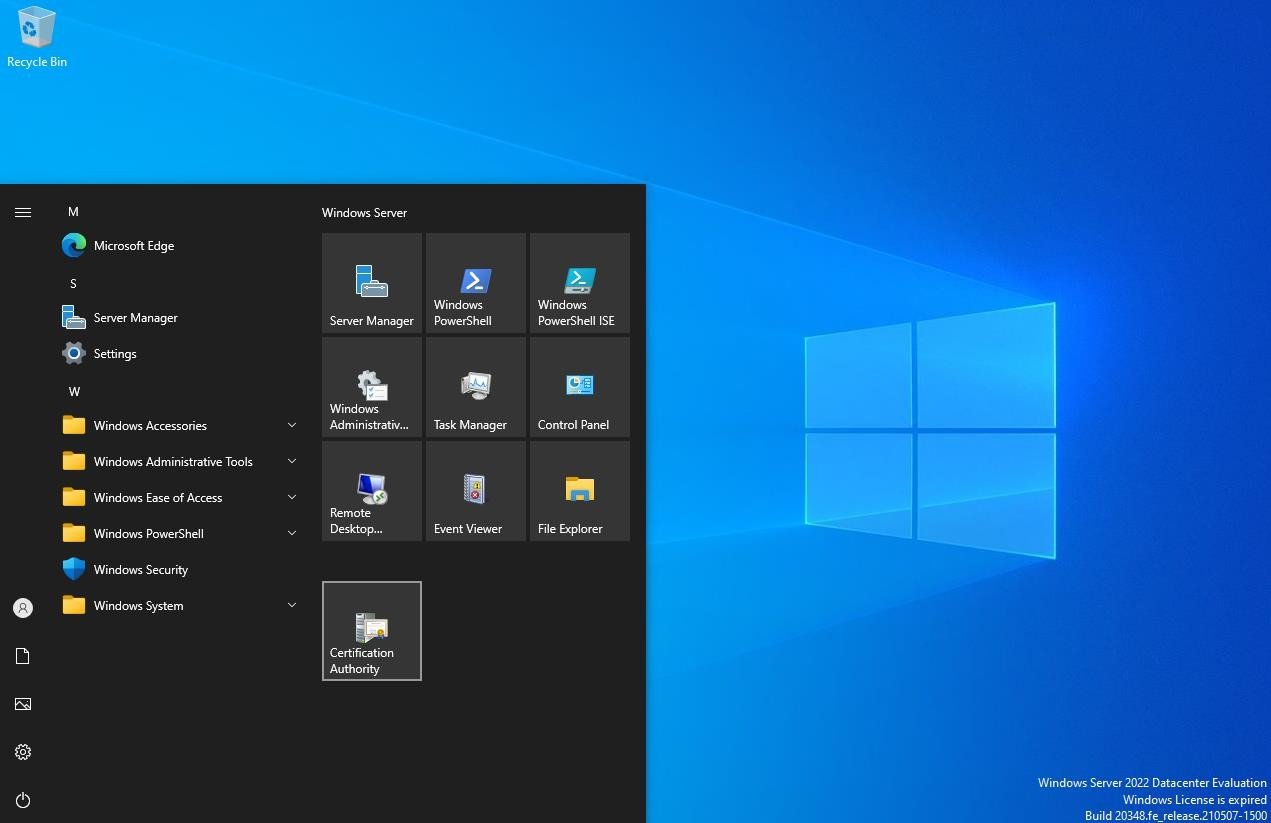Open the Settings gear in Start sidebar
Viewport: 1271px width, 823px height.
coord(23,752)
